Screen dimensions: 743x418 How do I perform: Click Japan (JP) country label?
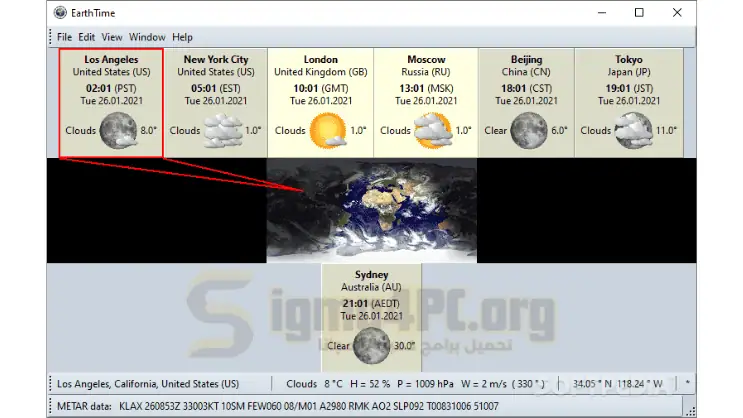pos(629,72)
